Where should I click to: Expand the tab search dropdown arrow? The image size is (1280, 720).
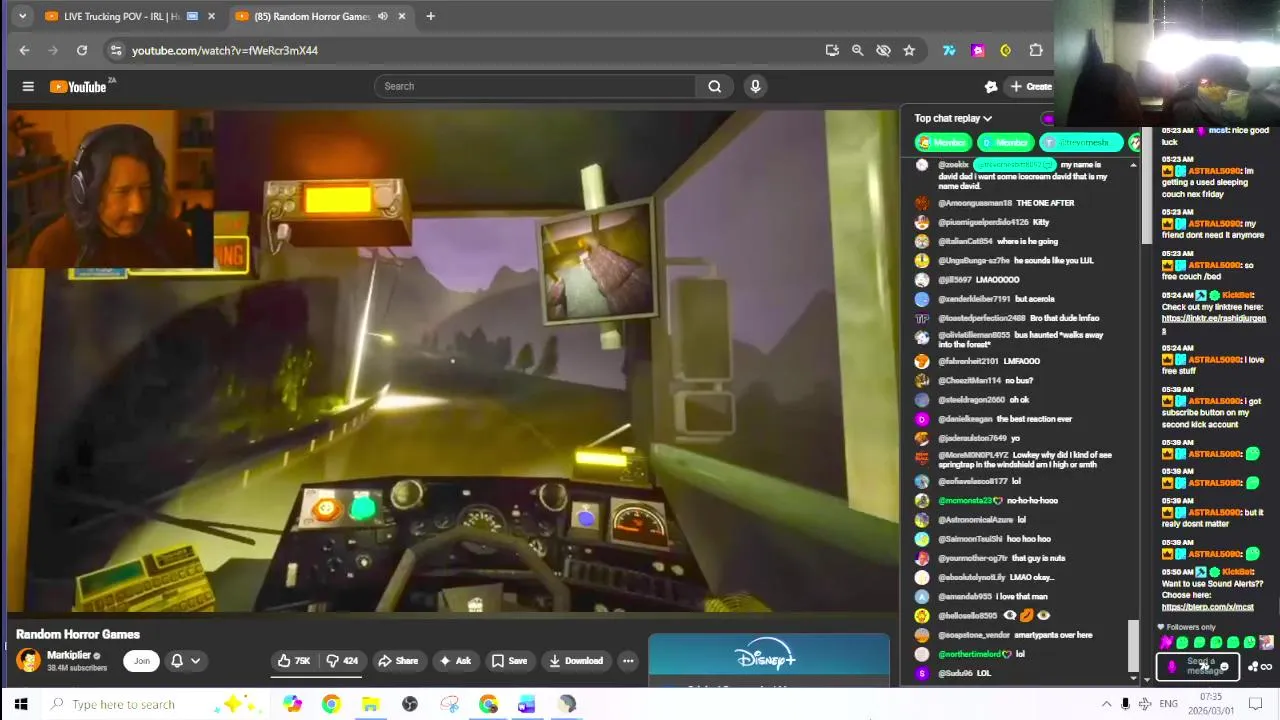22,16
